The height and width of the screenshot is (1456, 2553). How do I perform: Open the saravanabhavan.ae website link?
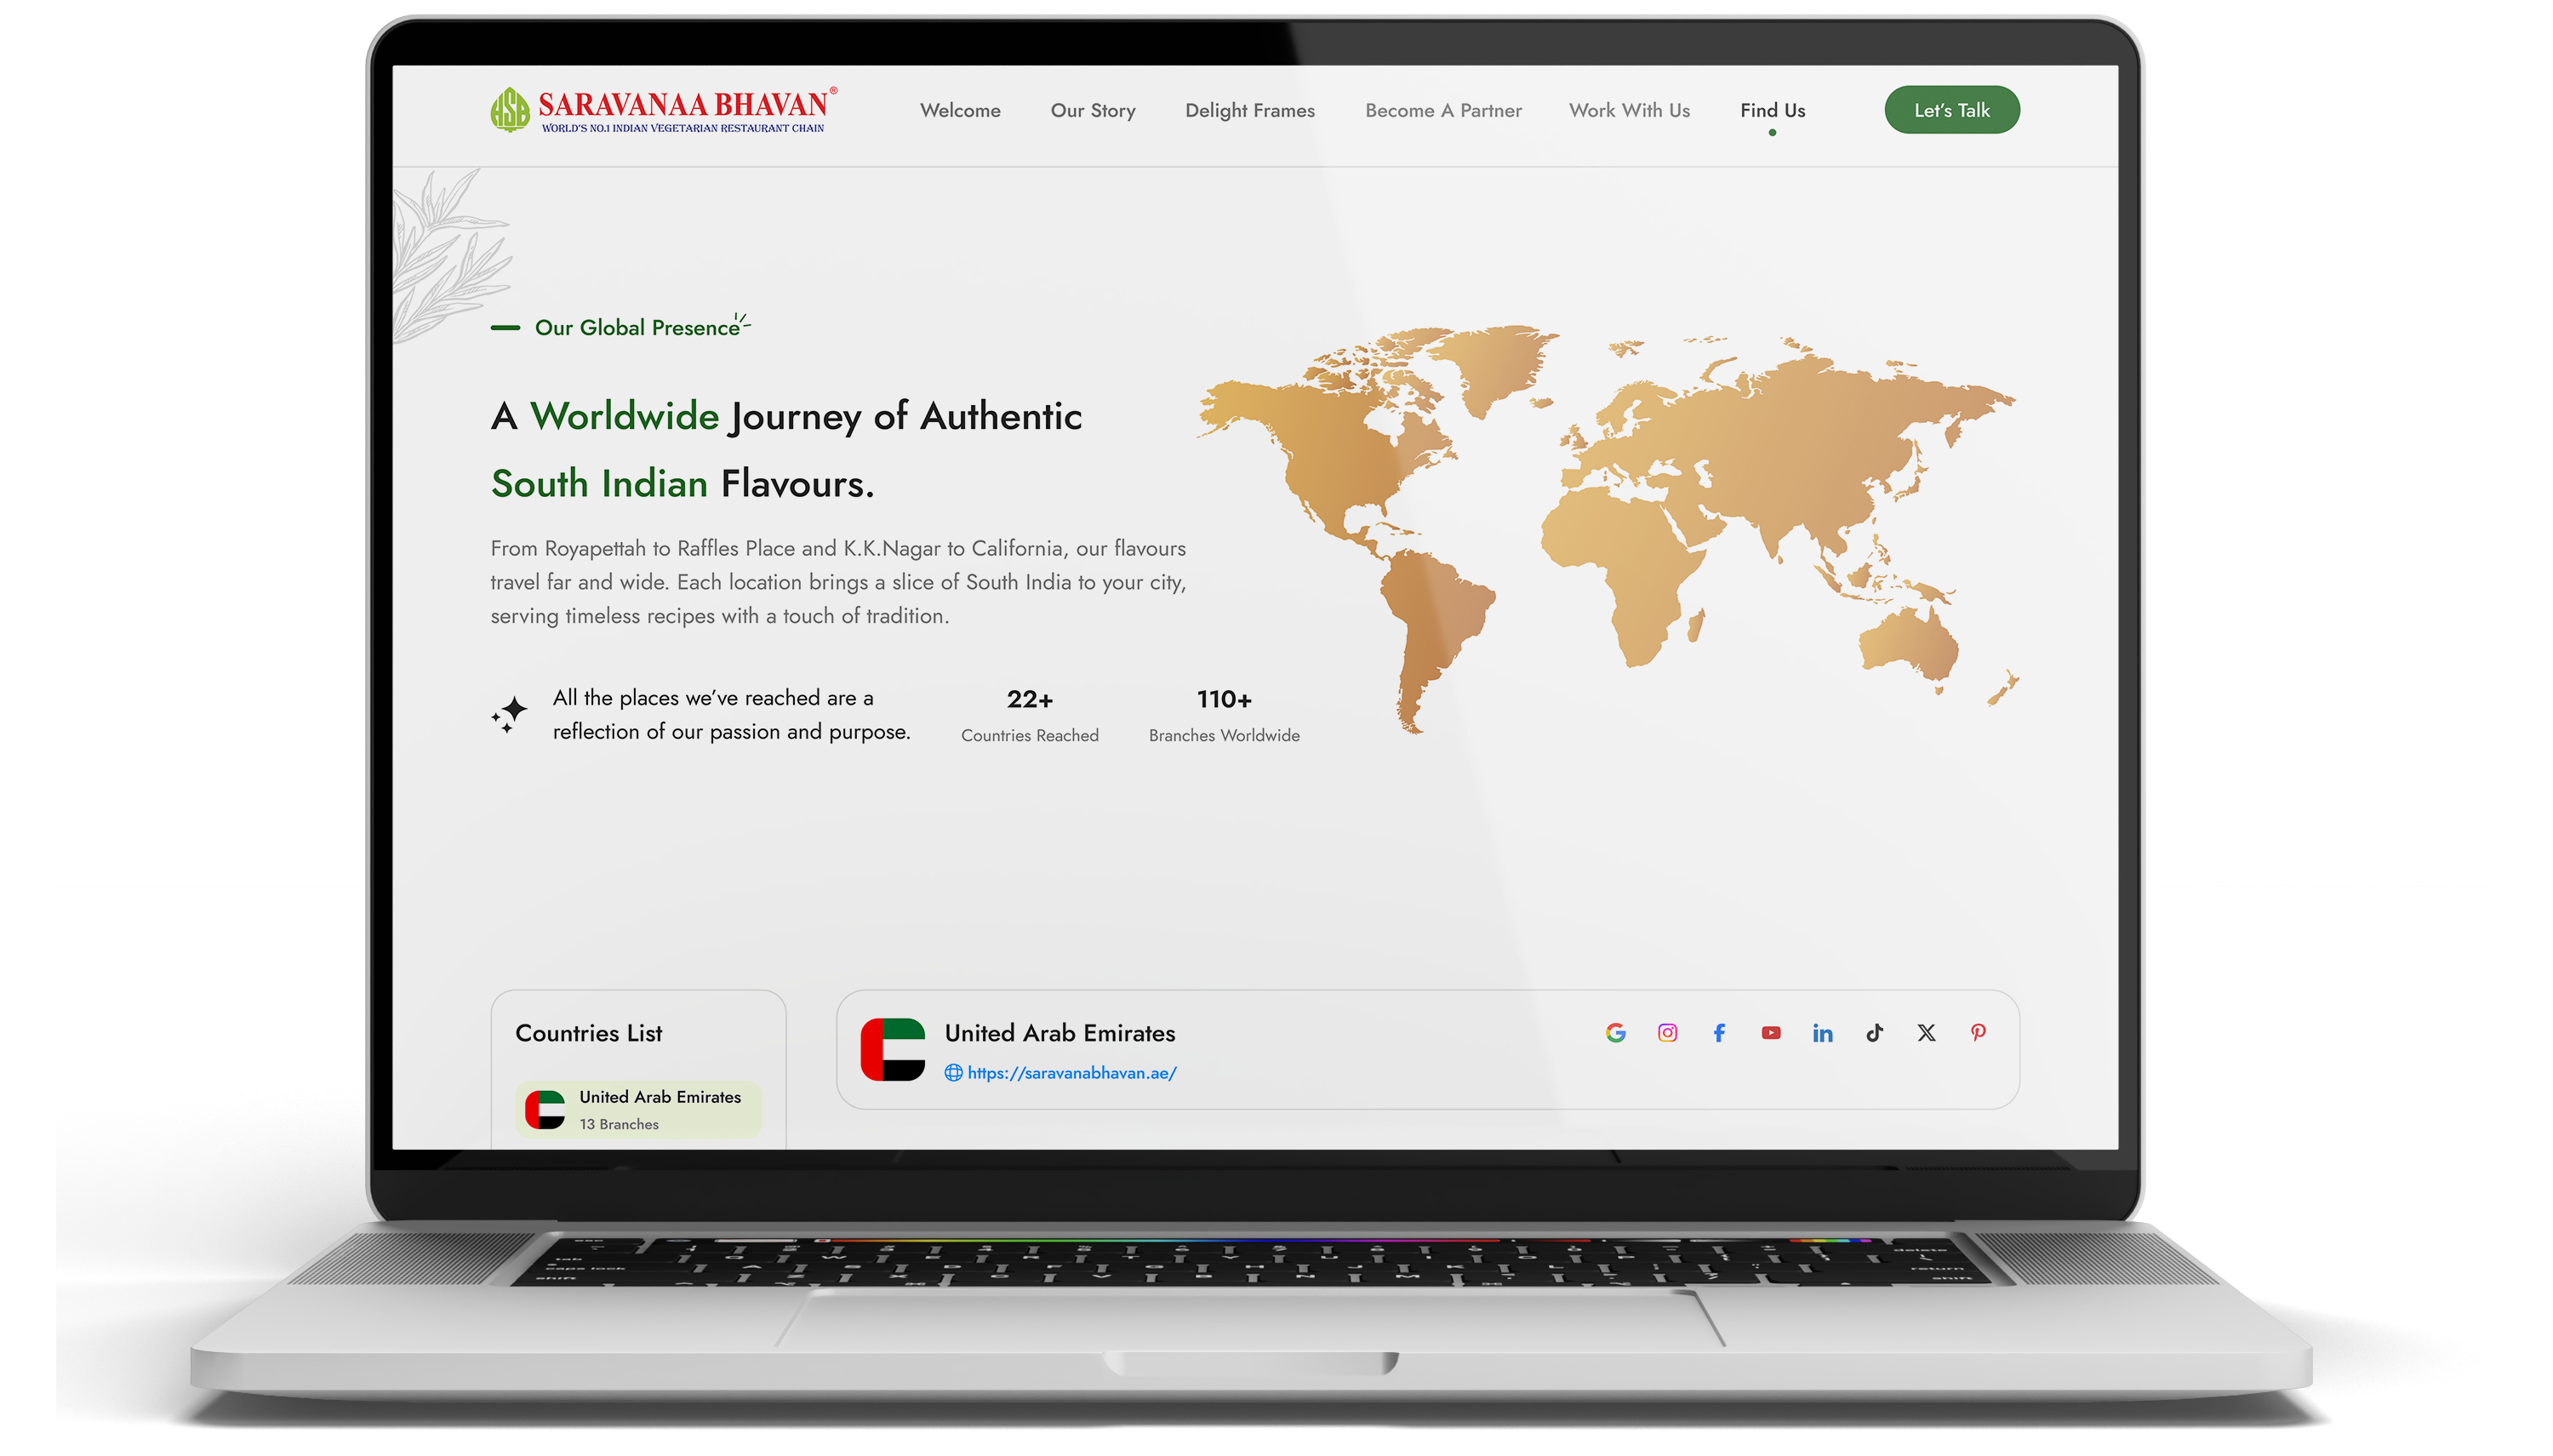tap(1071, 1072)
